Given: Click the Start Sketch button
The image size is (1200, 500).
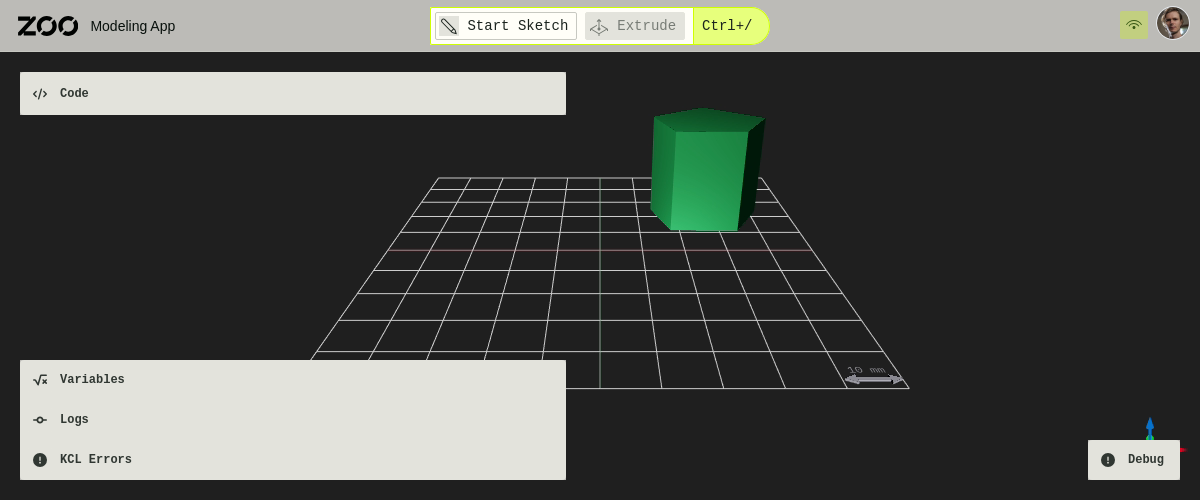Looking at the screenshot, I should point(506,26).
